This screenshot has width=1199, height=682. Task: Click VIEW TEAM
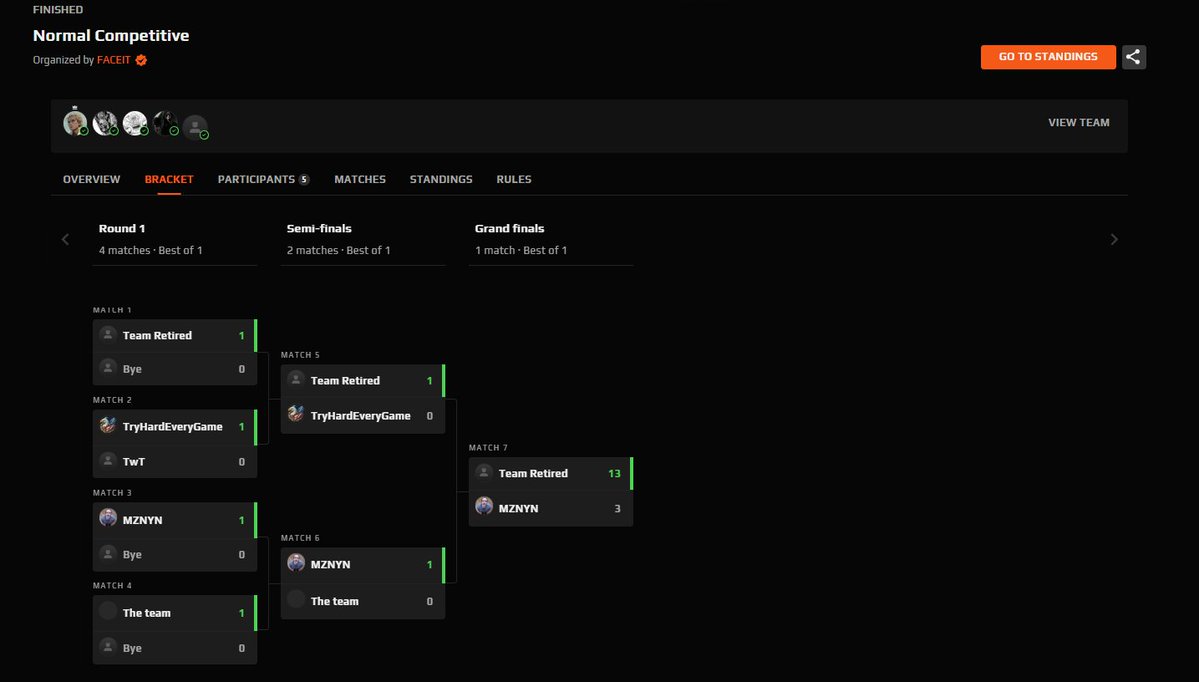(1078, 122)
